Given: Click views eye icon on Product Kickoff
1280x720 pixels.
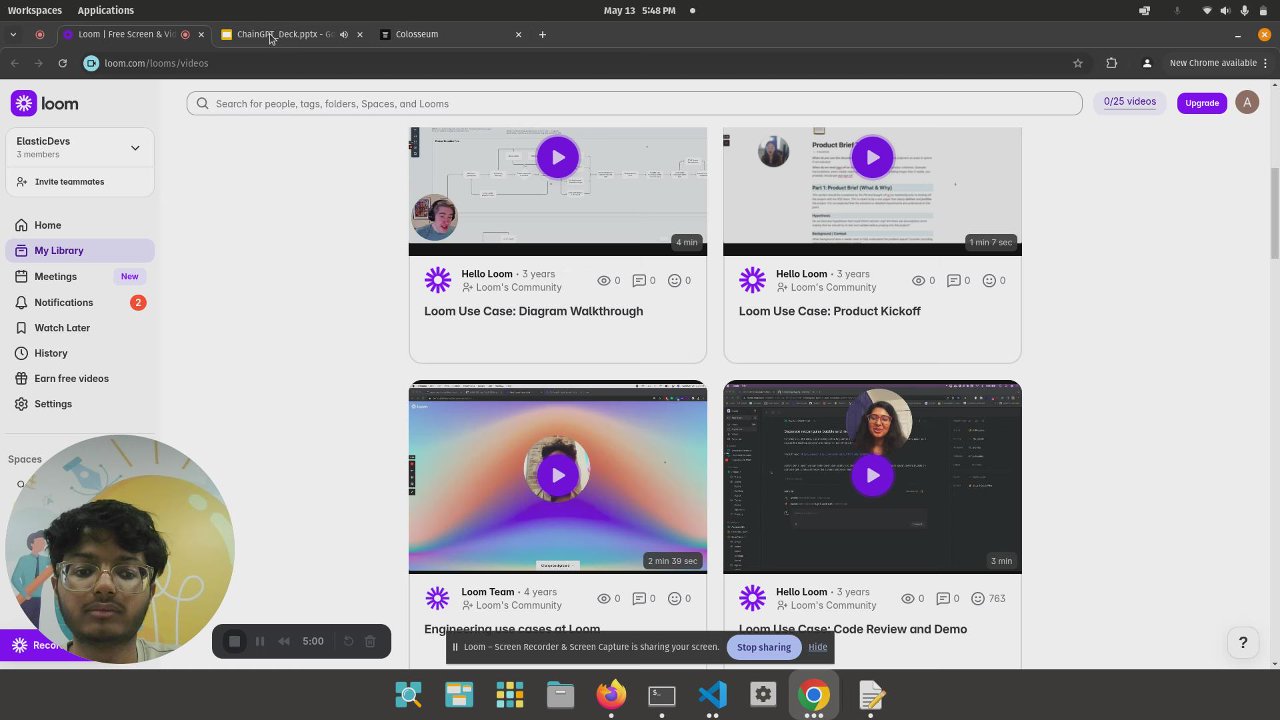Looking at the screenshot, I should click(918, 281).
